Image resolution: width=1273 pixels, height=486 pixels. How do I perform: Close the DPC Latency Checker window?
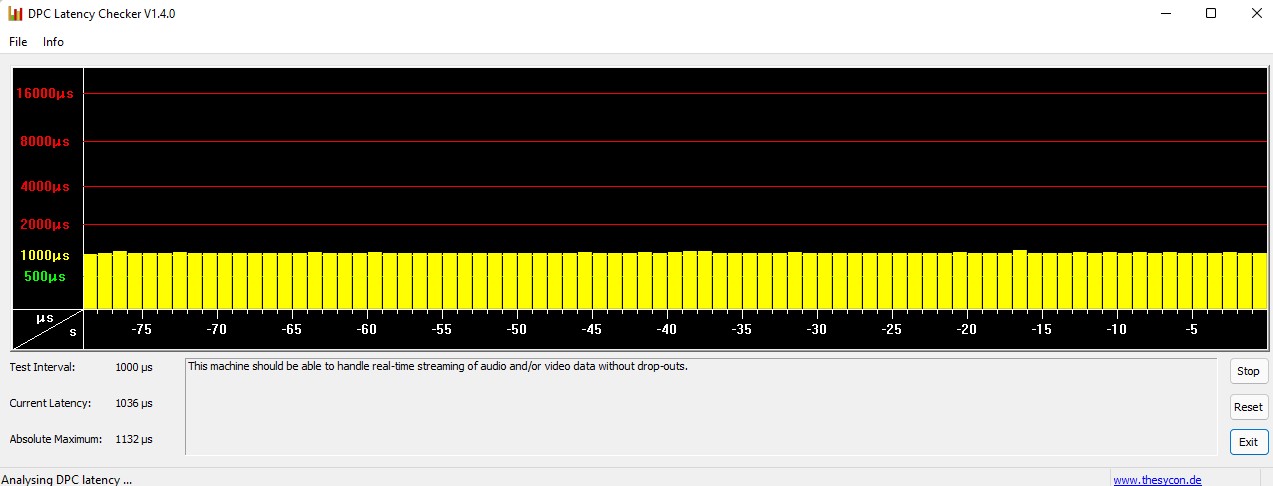[x=1256, y=14]
